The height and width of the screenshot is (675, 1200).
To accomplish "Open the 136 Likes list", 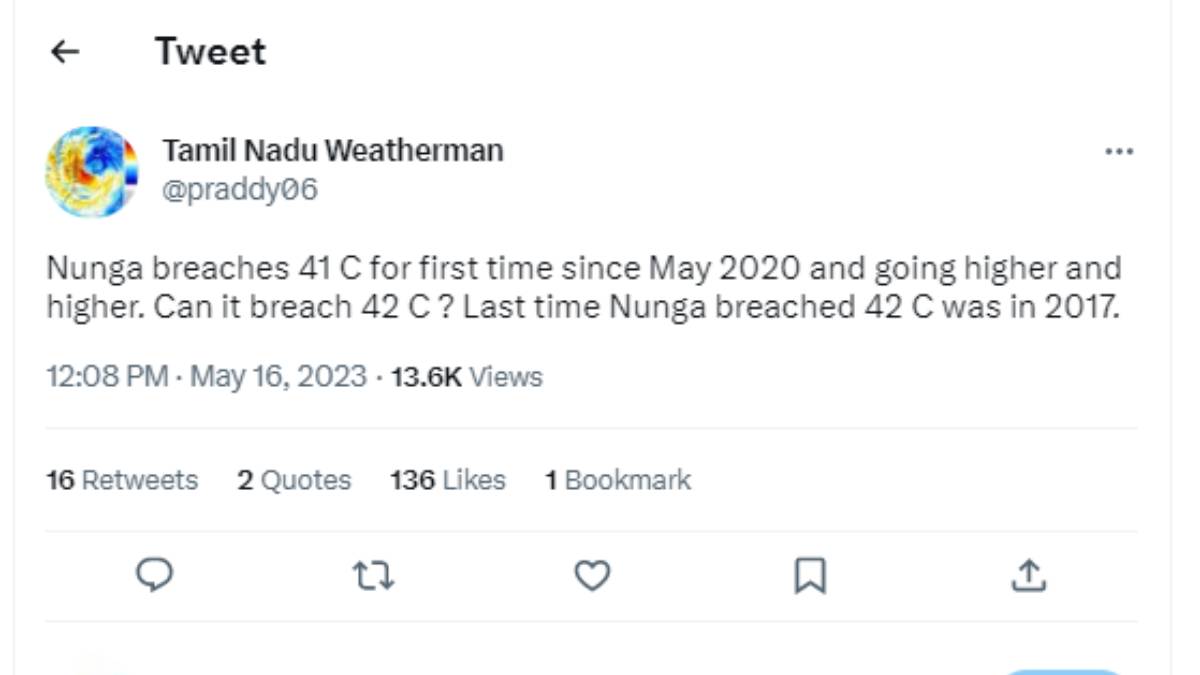I will click(x=446, y=480).
